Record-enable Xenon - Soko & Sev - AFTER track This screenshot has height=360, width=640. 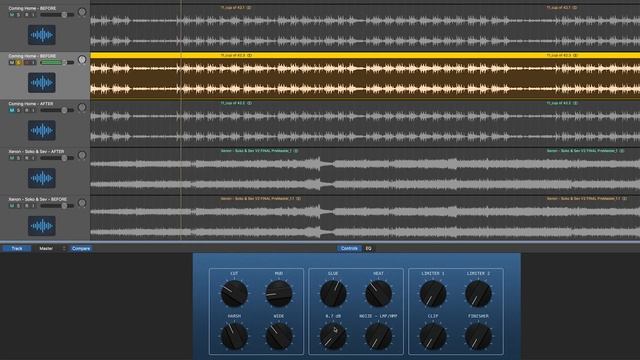[27, 158]
